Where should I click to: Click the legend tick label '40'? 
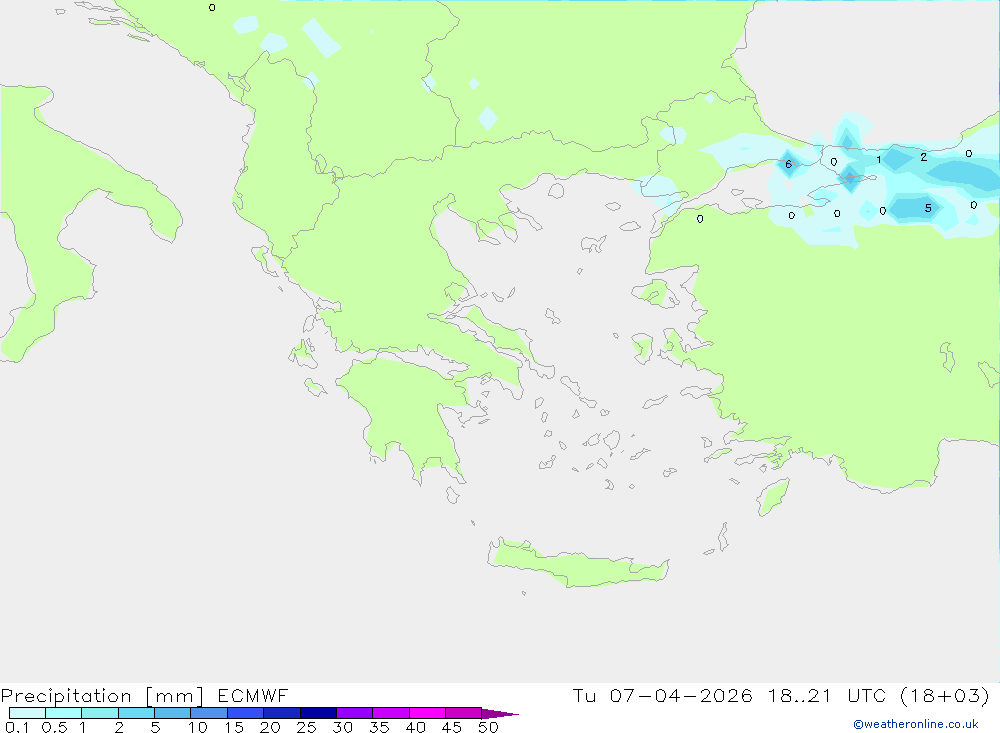(x=416, y=727)
